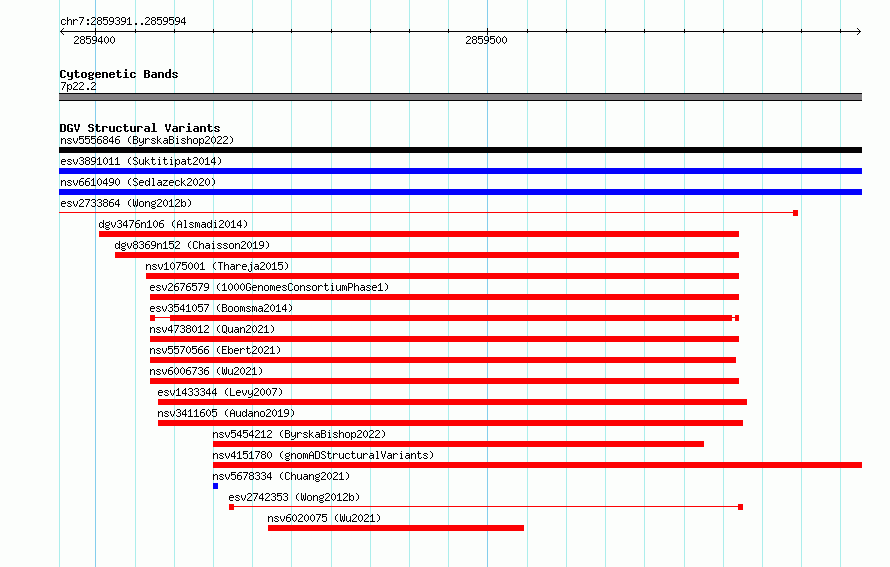Viewport: 890px width, 567px height.
Task: Click the left red end square of esv2742353
Action: [232, 507]
